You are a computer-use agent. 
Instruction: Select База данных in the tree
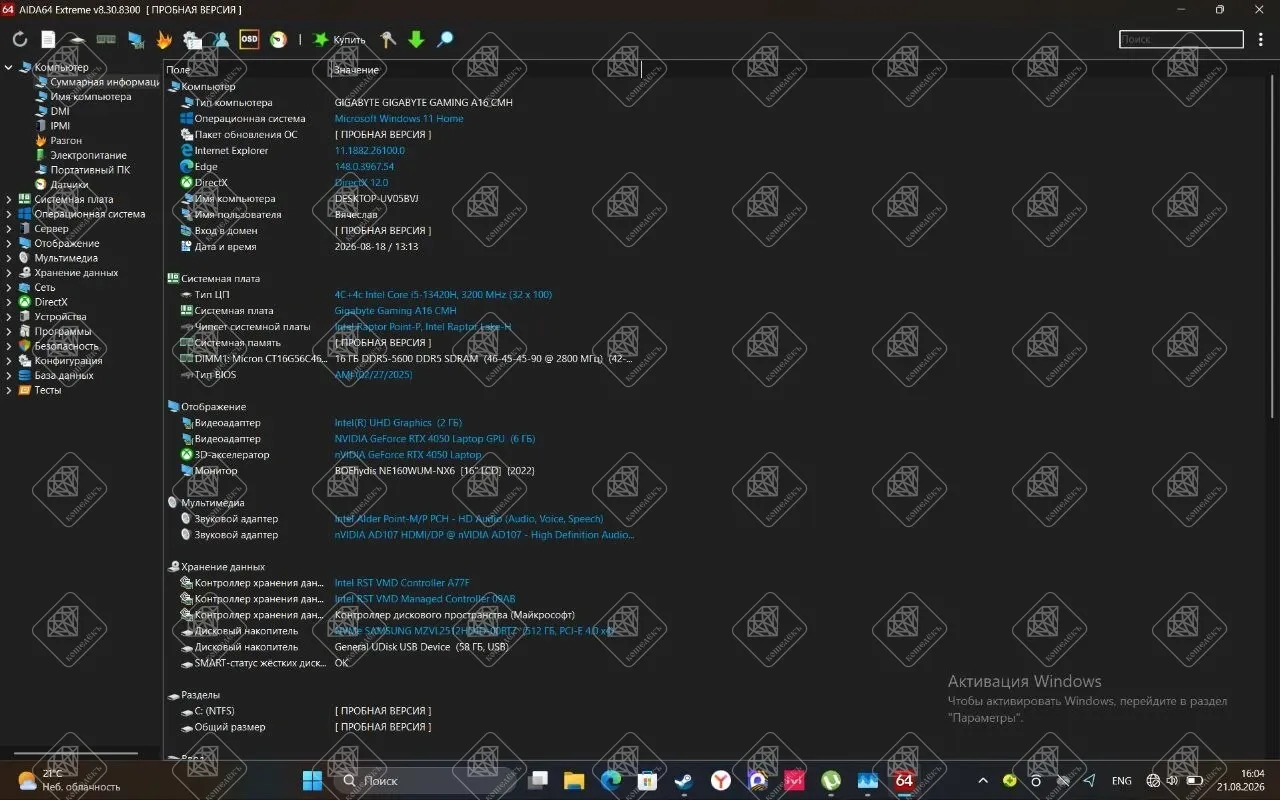(x=64, y=376)
